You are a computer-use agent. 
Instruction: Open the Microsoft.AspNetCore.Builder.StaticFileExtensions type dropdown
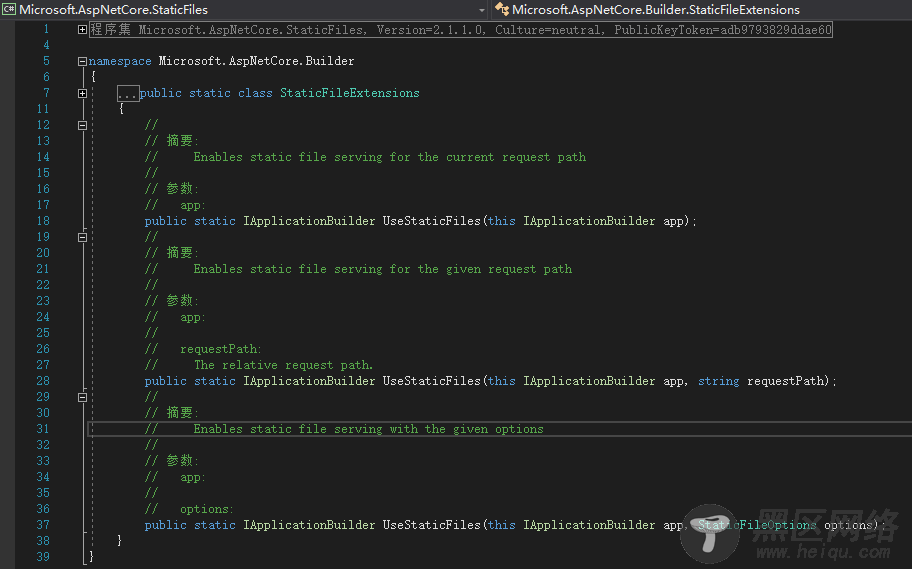pos(703,9)
